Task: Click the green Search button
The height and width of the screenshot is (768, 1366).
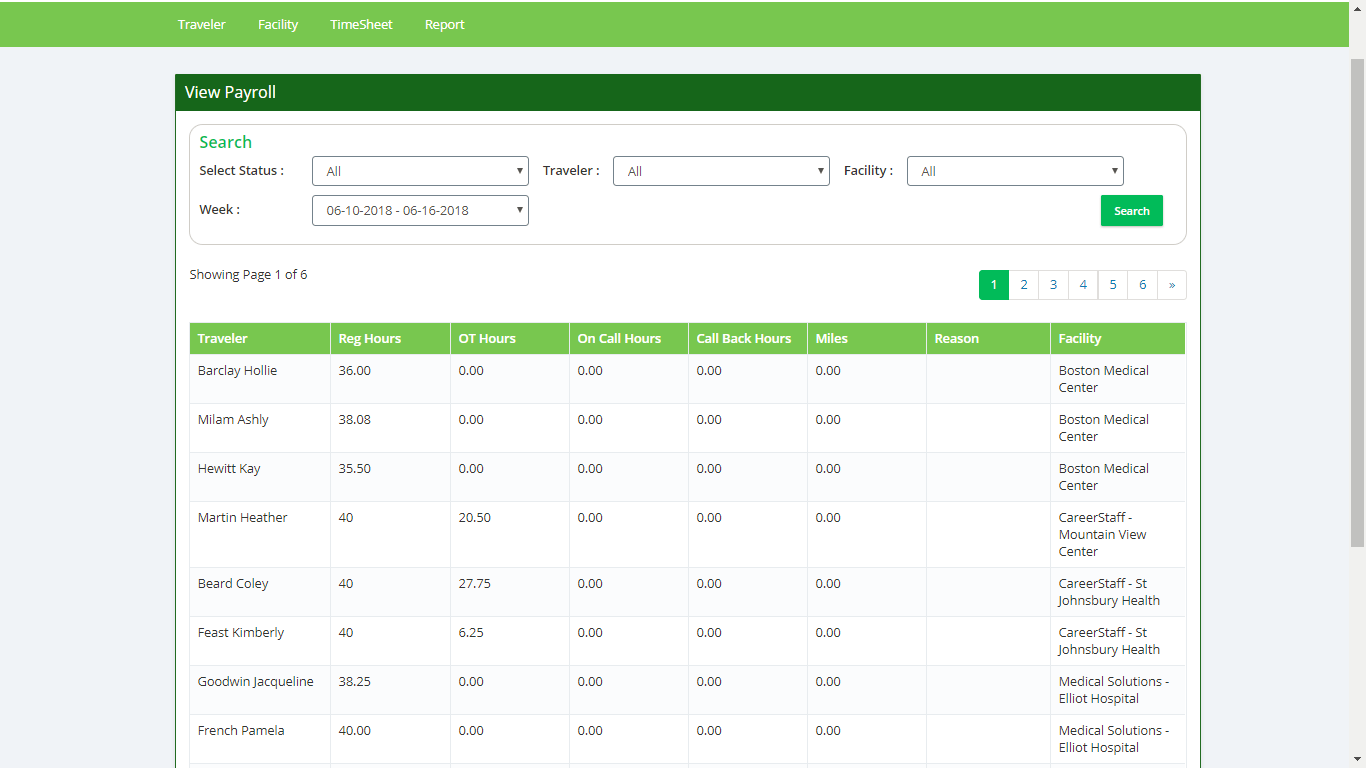Action: click(1131, 211)
